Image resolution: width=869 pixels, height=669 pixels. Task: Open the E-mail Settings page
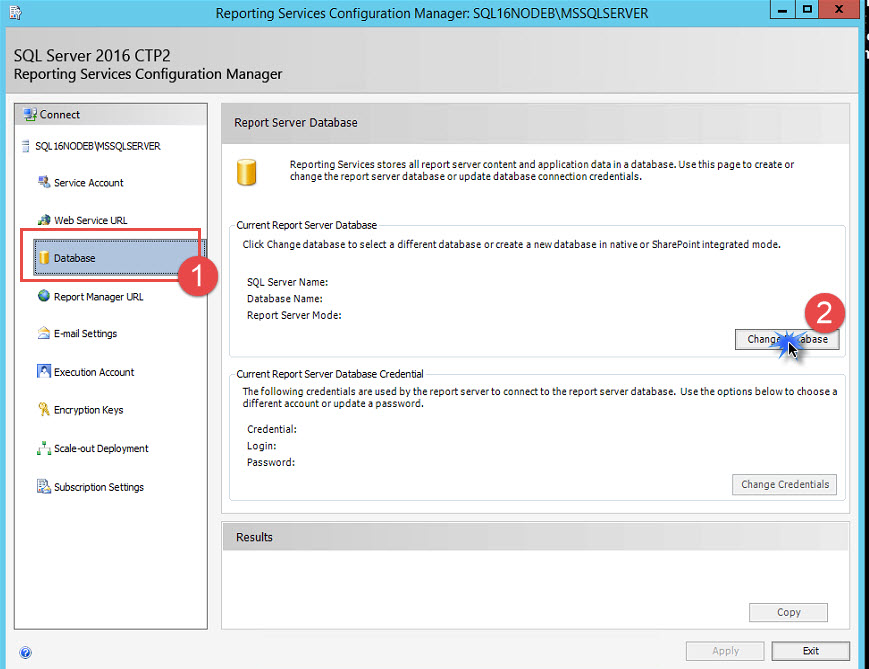coord(85,333)
